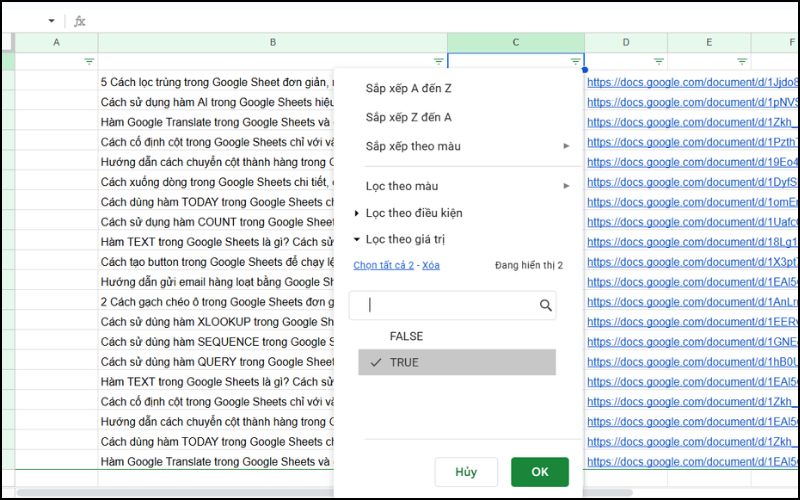Screen dimensions: 800x500
Task: Open the docs link containing 1Jjdo8
Action: (x=692, y=82)
